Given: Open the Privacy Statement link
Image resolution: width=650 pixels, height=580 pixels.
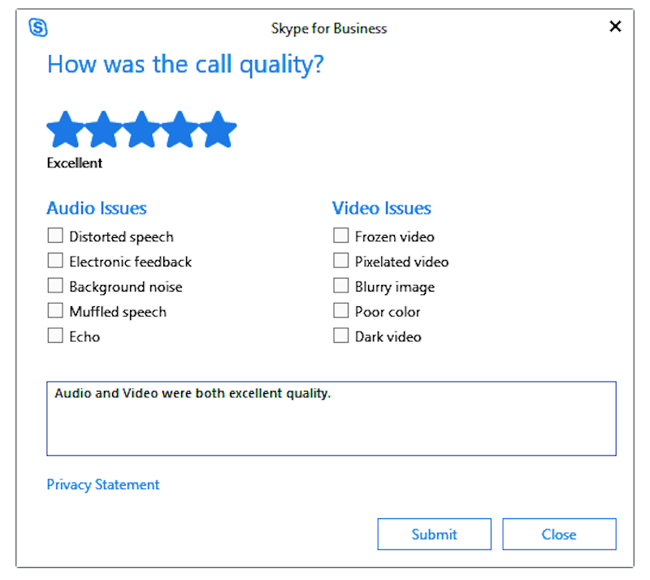Looking at the screenshot, I should (x=103, y=484).
